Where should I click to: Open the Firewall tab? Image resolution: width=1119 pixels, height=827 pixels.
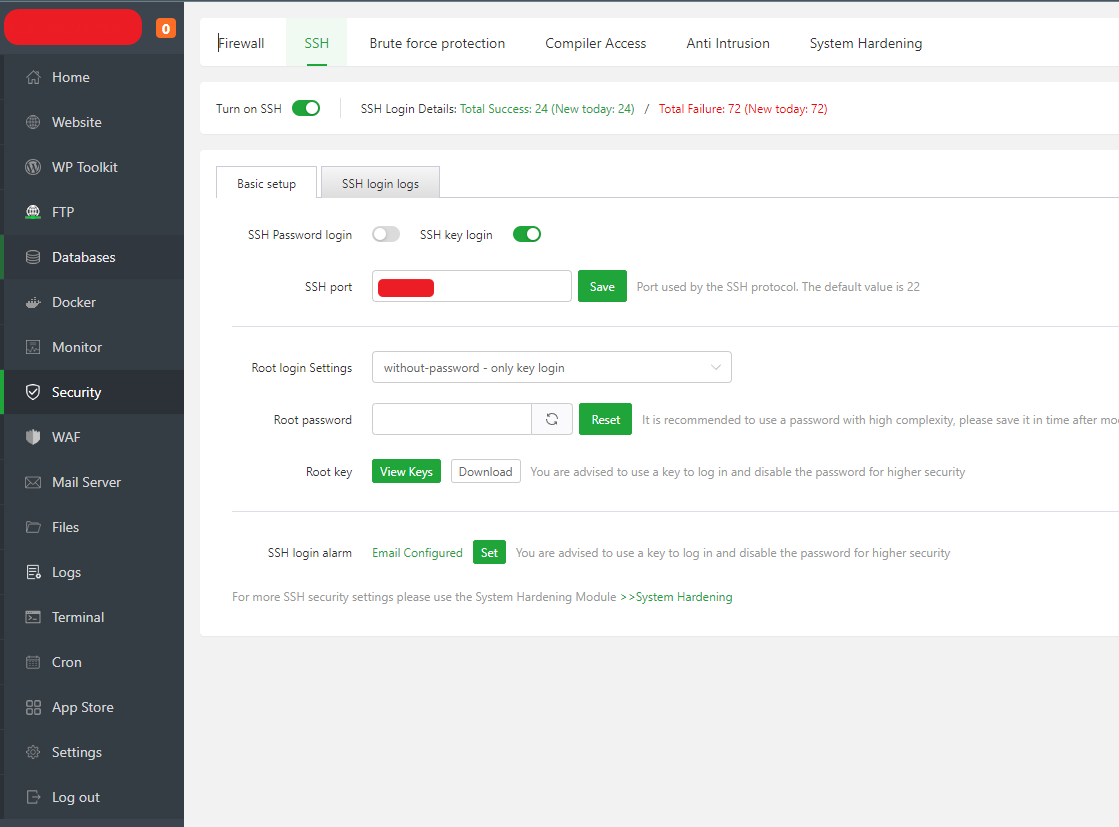[x=241, y=43]
